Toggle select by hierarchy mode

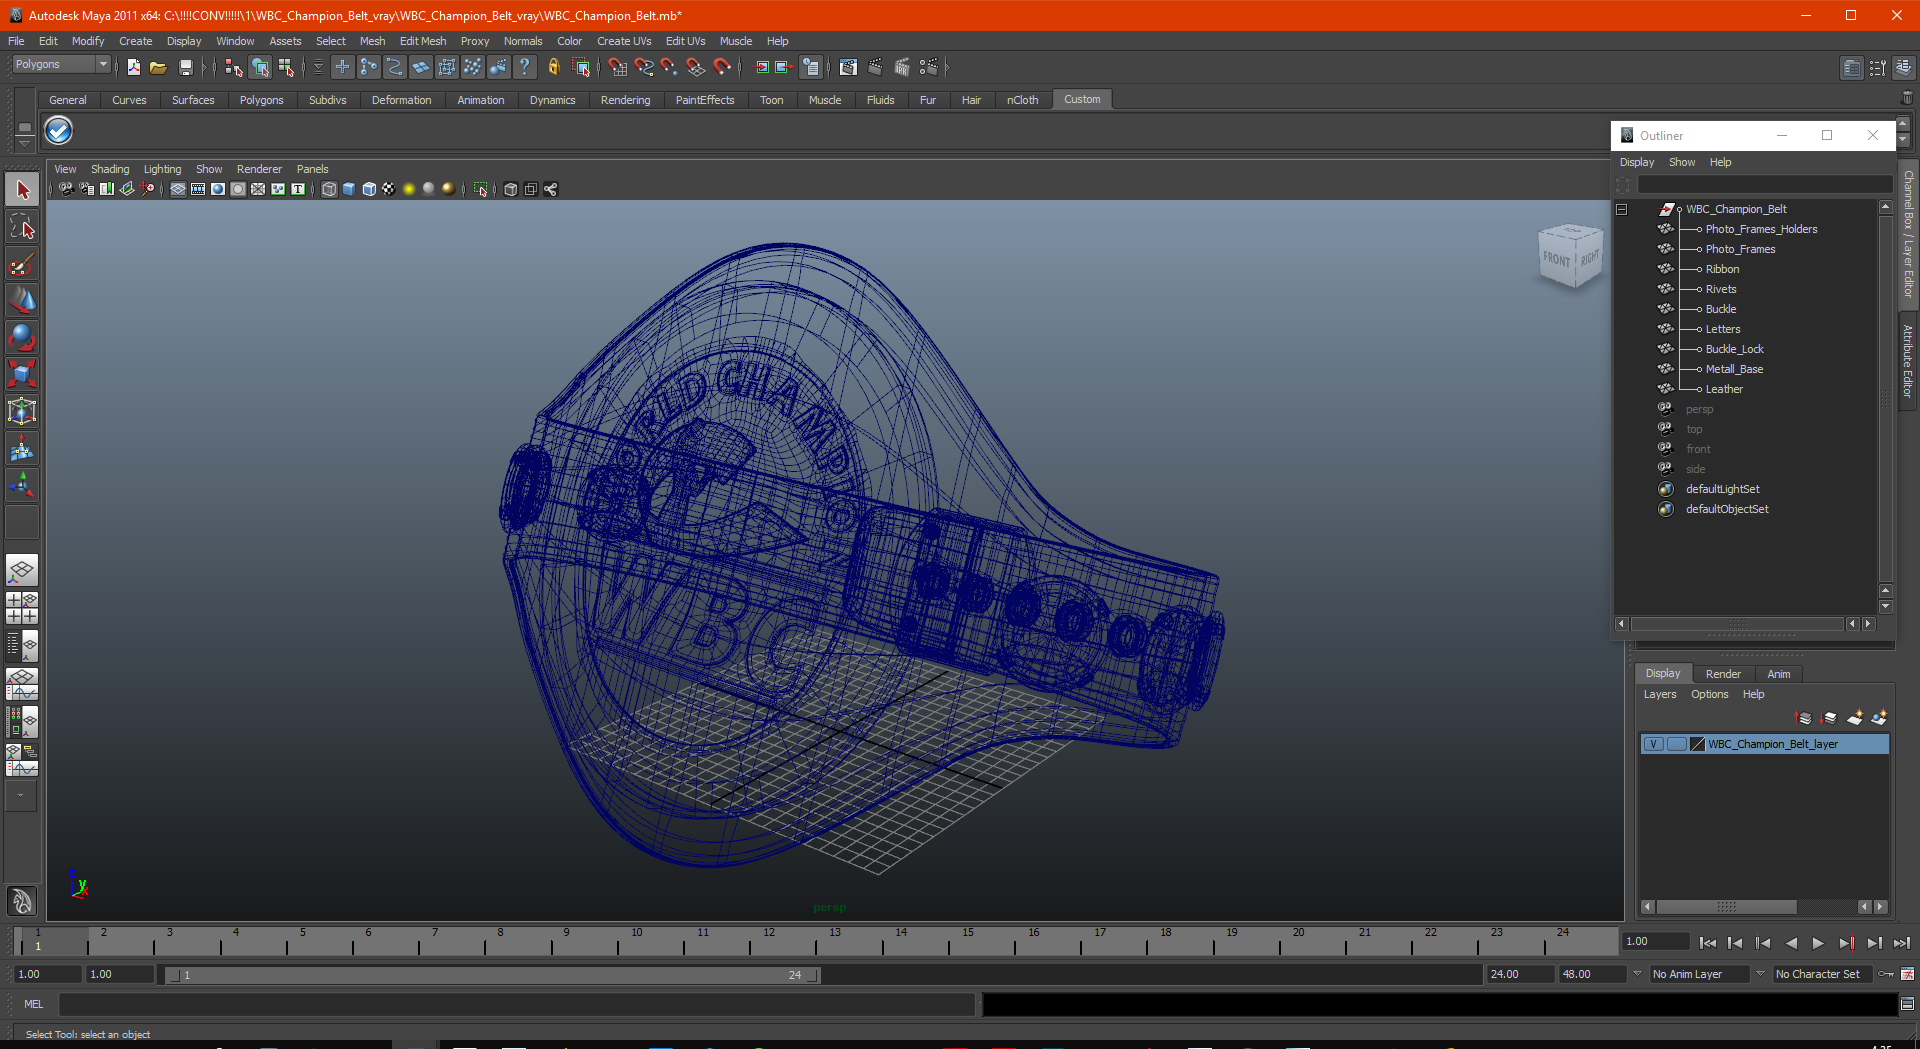(234, 67)
